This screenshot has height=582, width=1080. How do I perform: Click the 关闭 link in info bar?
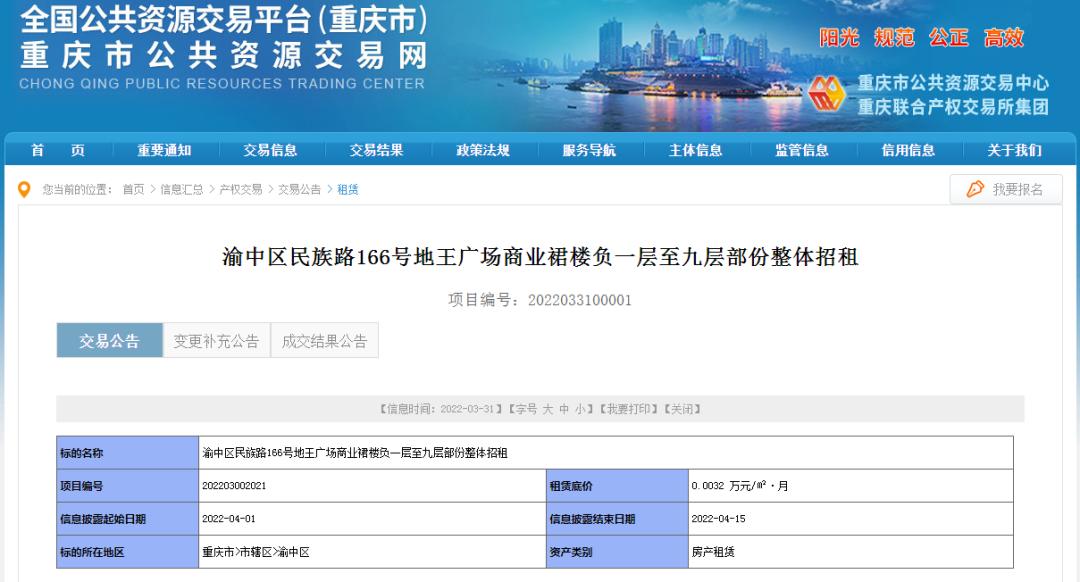[682, 409]
